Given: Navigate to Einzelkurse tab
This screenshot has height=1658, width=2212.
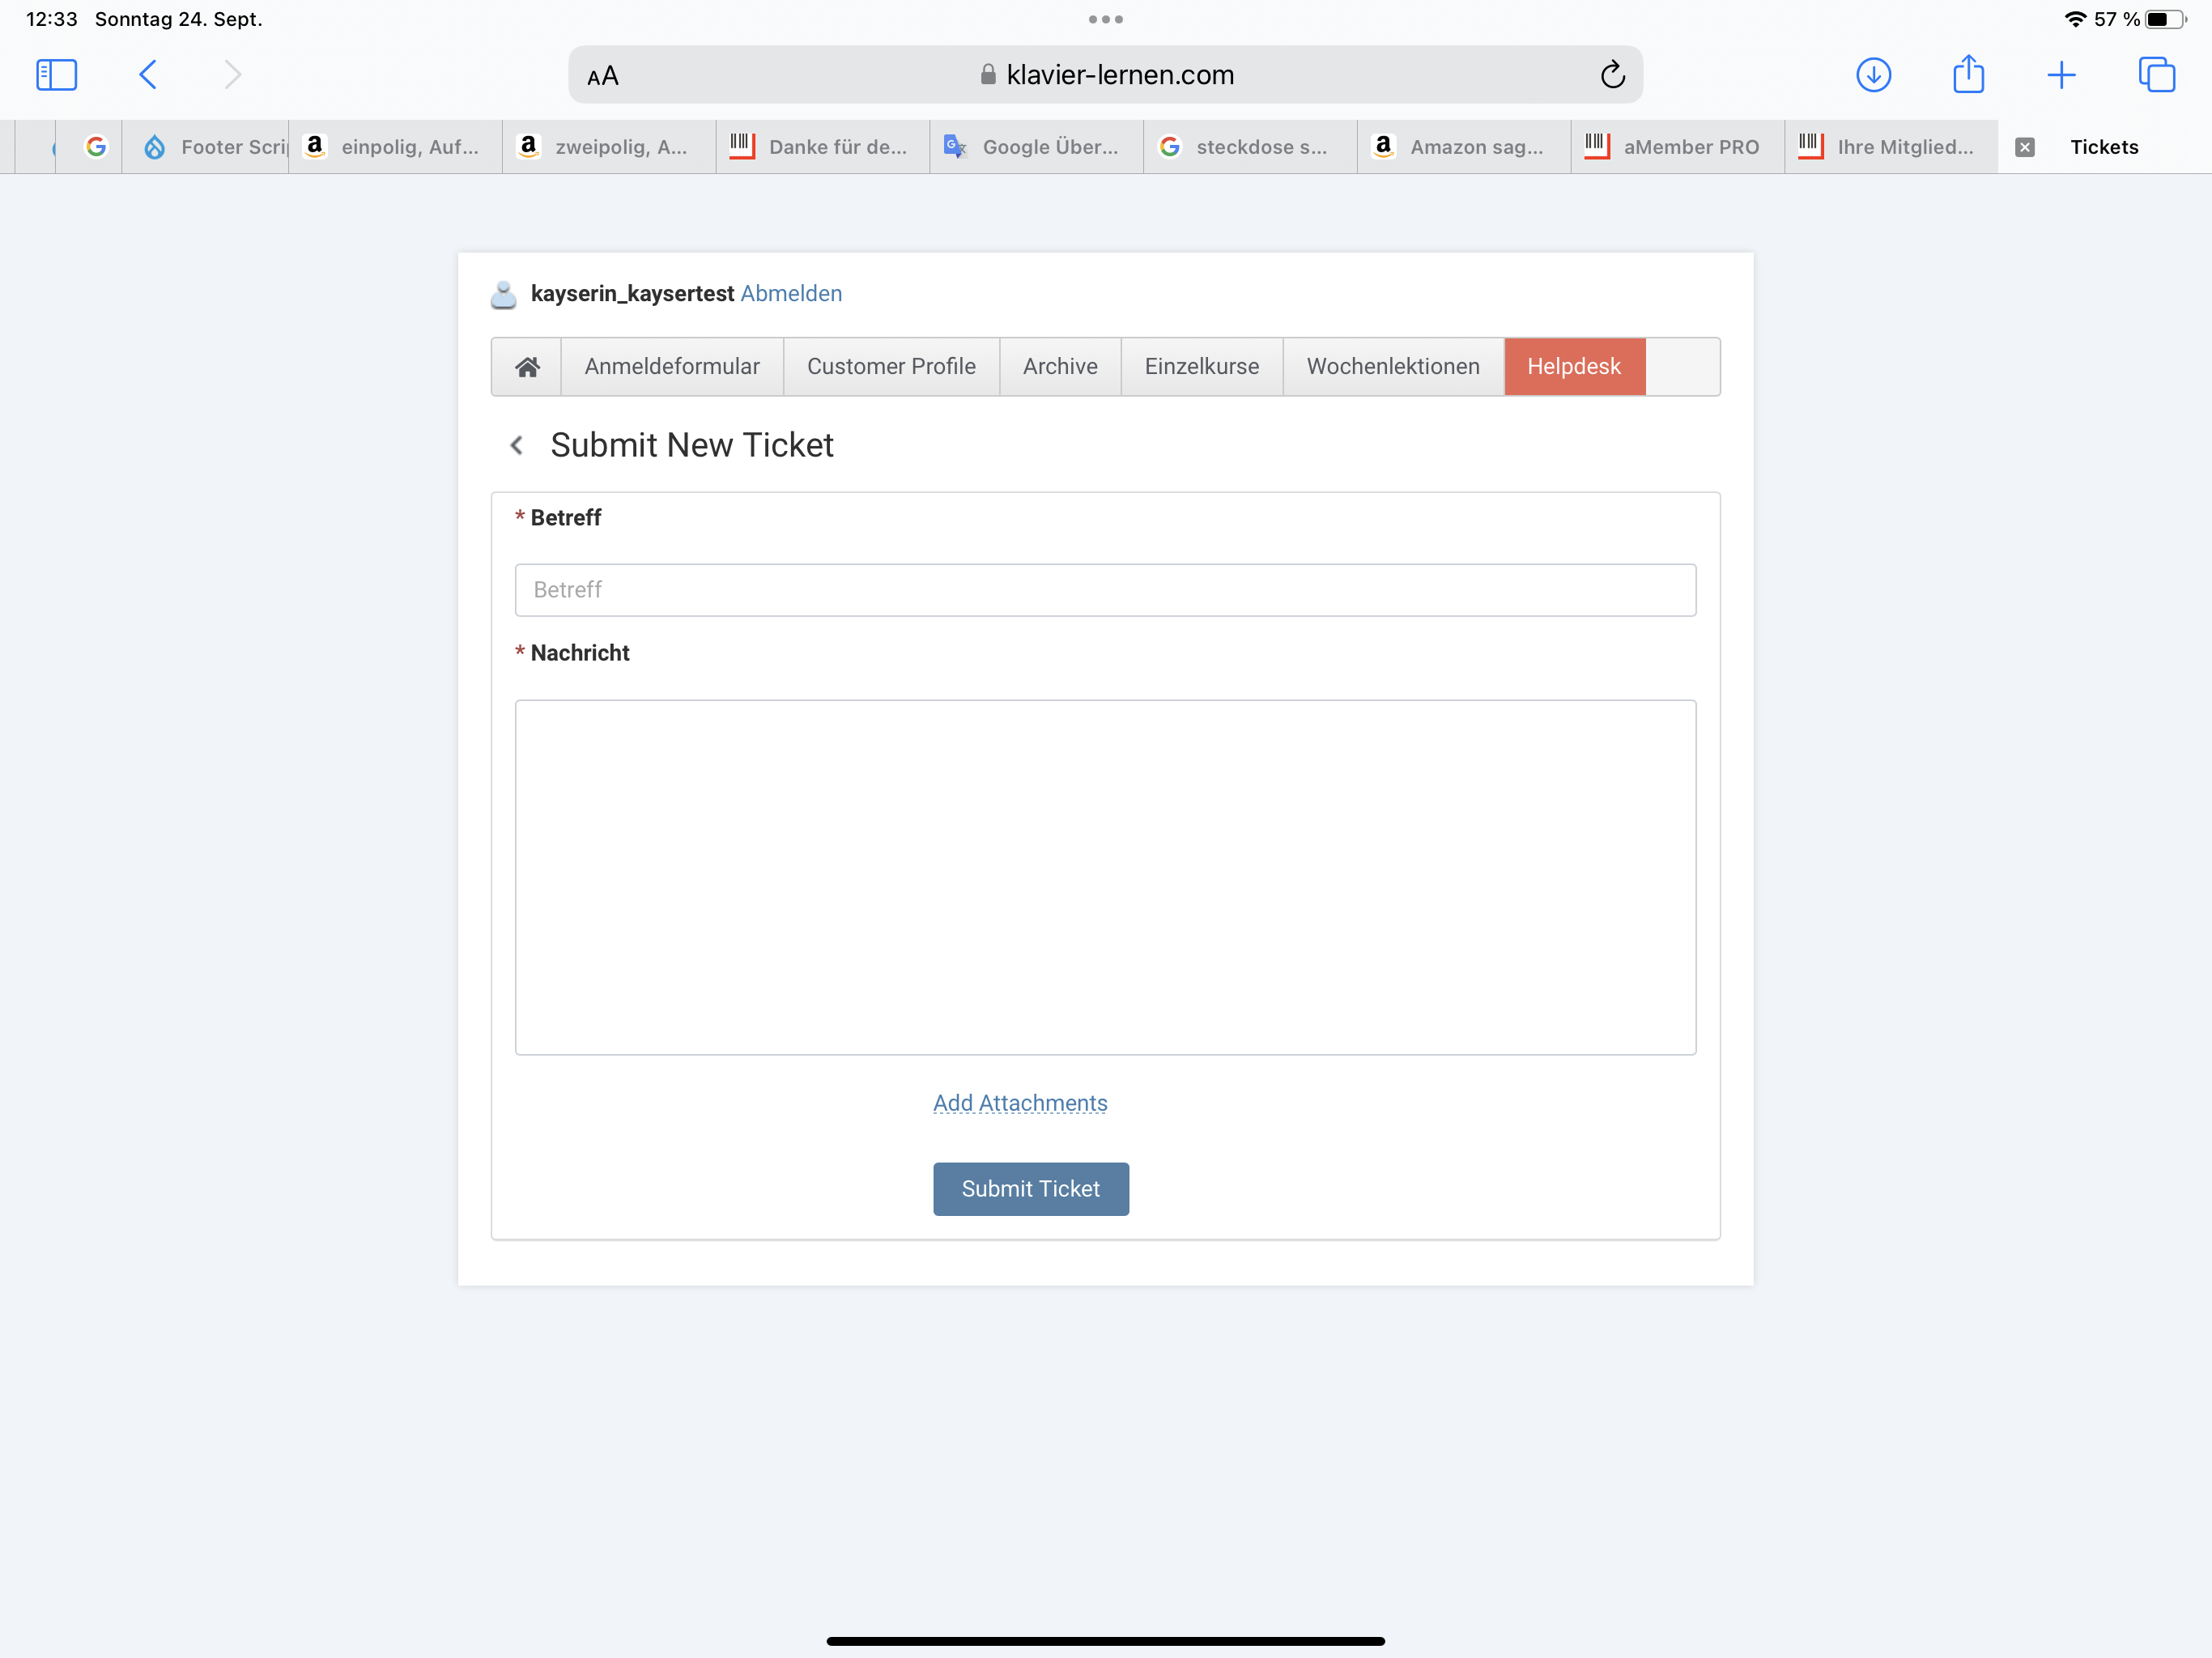Looking at the screenshot, I should pyautogui.click(x=1200, y=366).
